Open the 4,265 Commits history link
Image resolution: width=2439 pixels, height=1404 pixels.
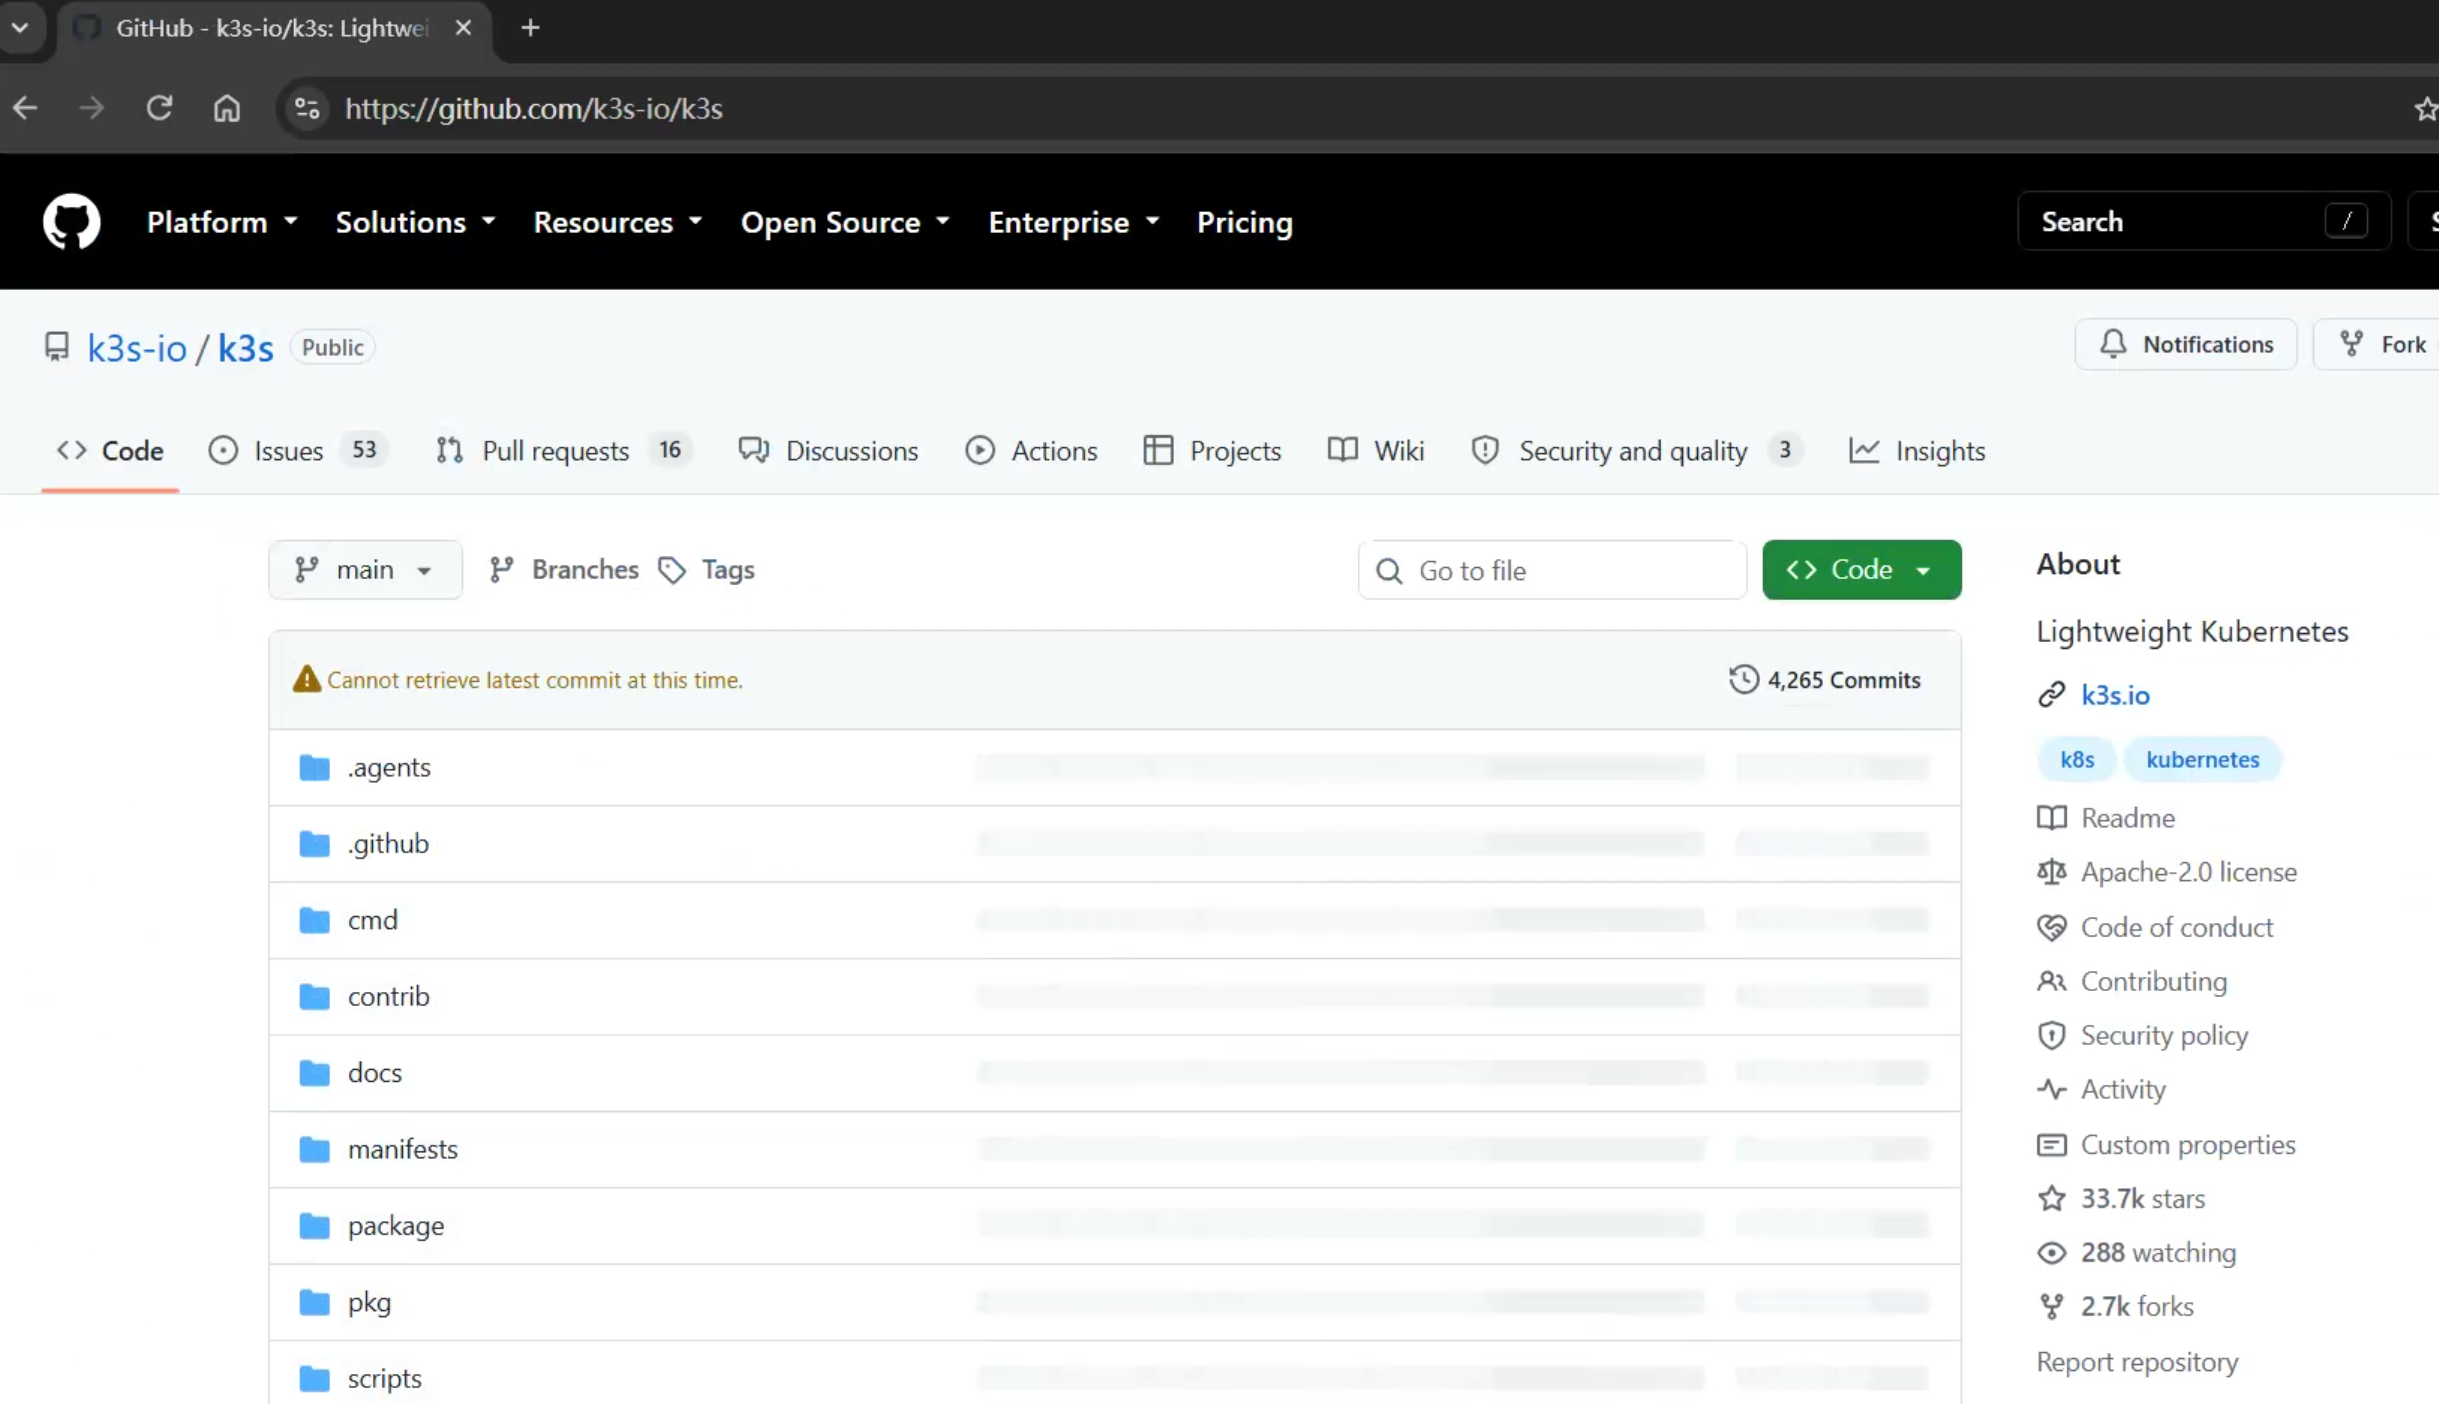coord(1825,680)
